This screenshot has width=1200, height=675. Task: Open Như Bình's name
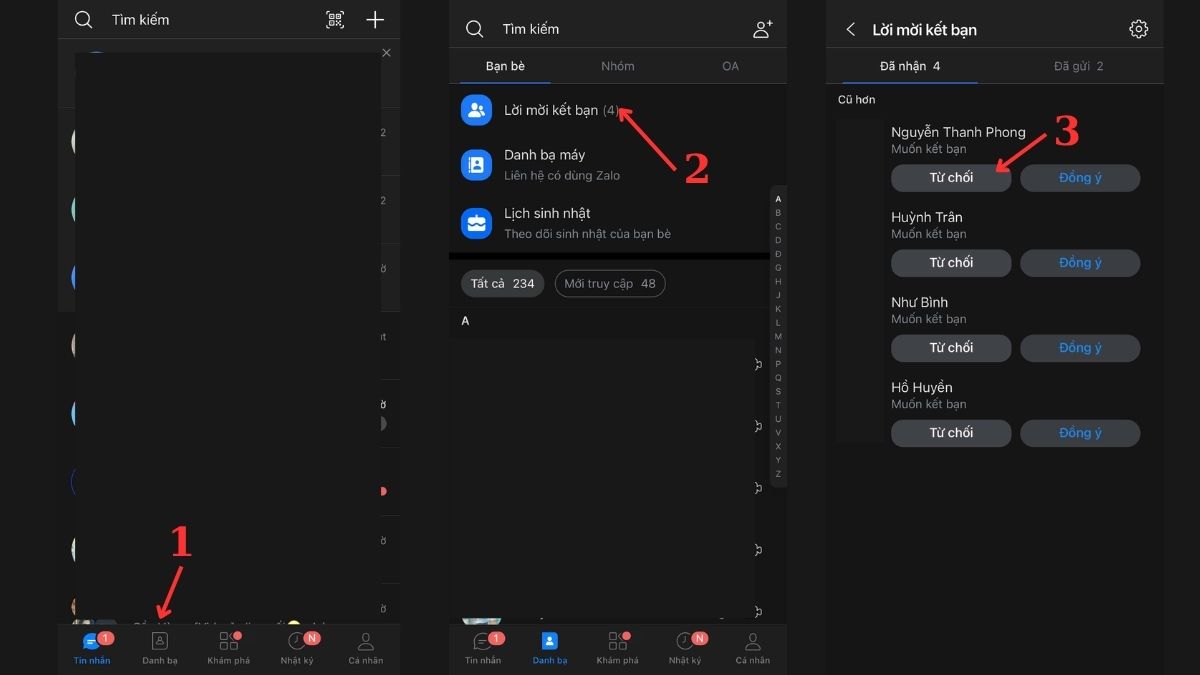920,302
